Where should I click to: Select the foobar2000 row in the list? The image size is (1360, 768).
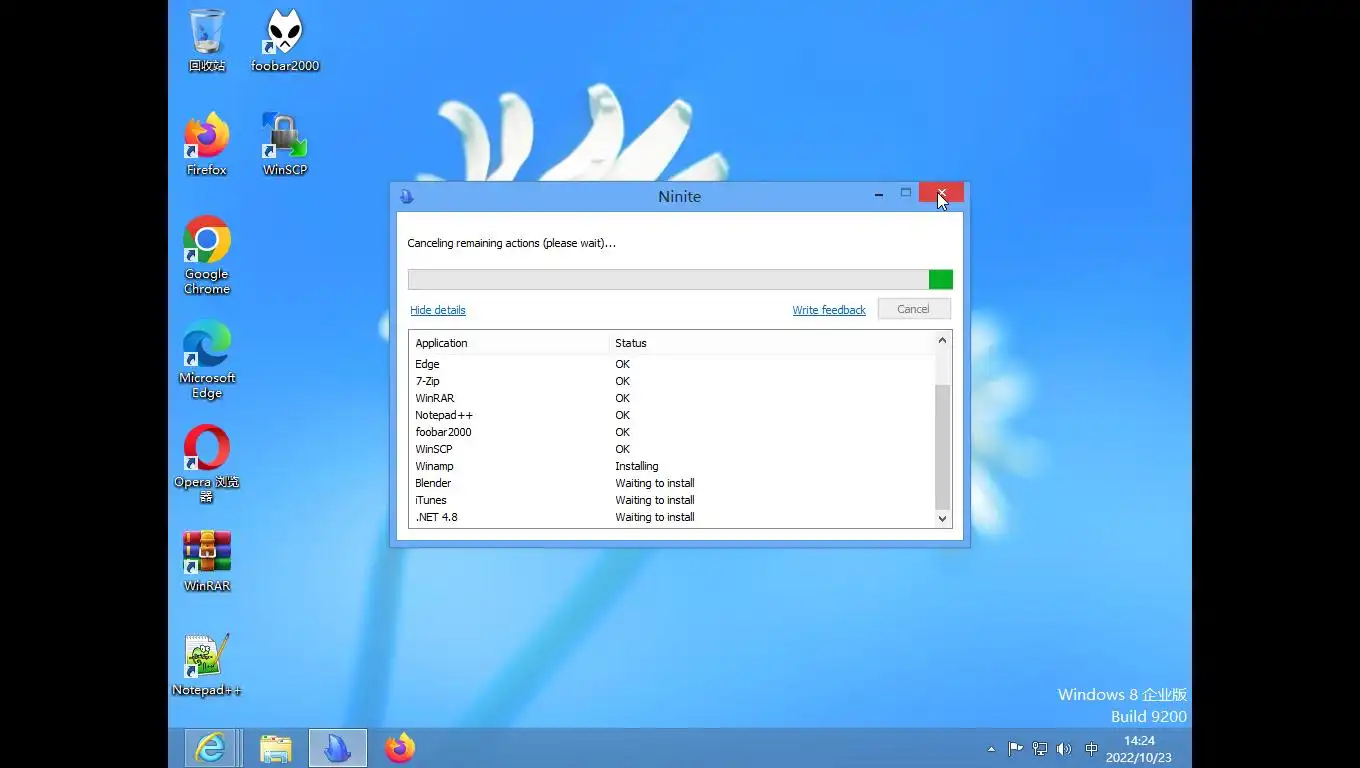(x=671, y=432)
